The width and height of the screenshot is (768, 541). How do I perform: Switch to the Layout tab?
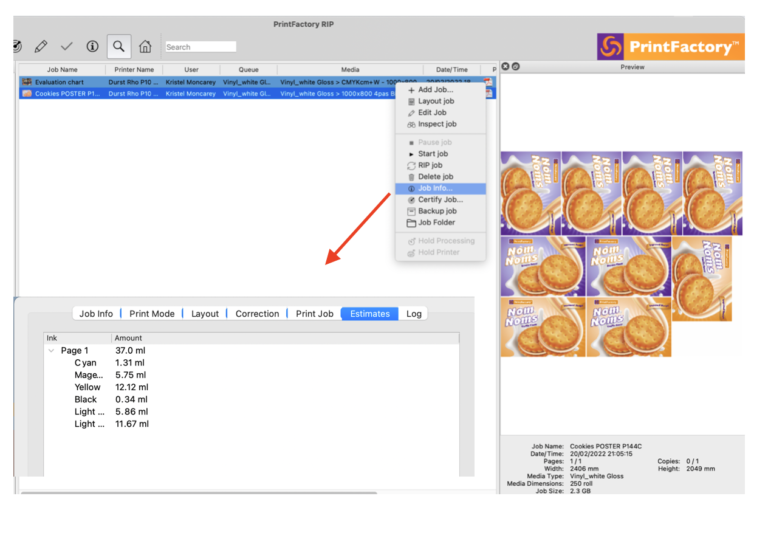pos(205,314)
